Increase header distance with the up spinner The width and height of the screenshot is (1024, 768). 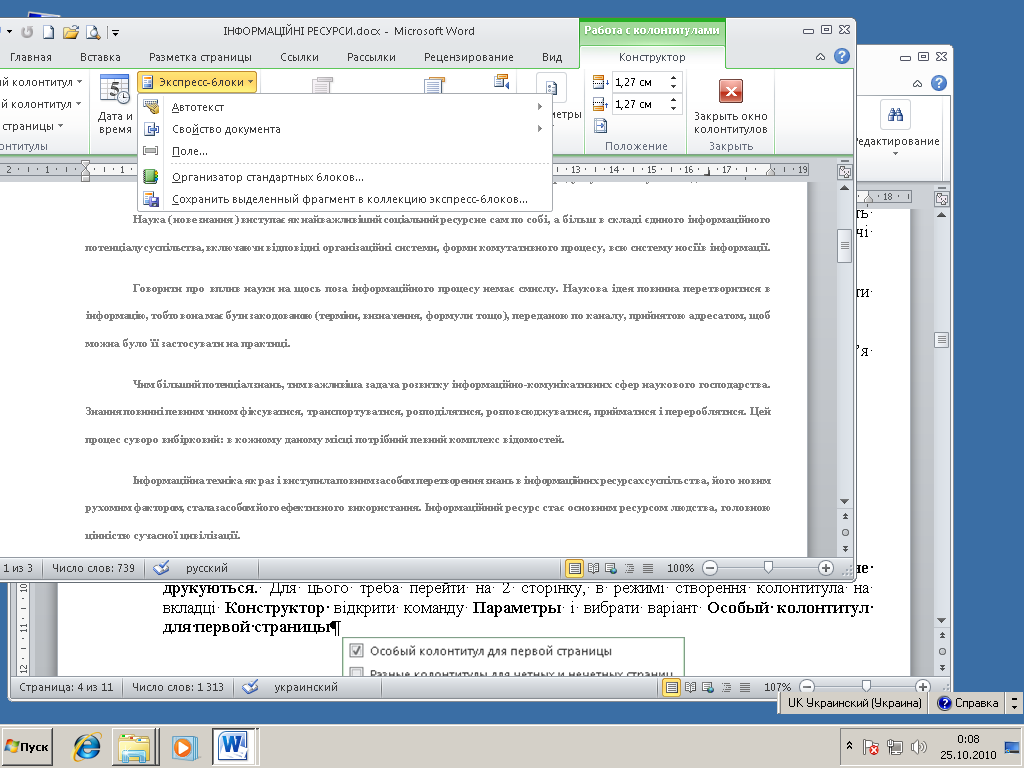pos(674,78)
